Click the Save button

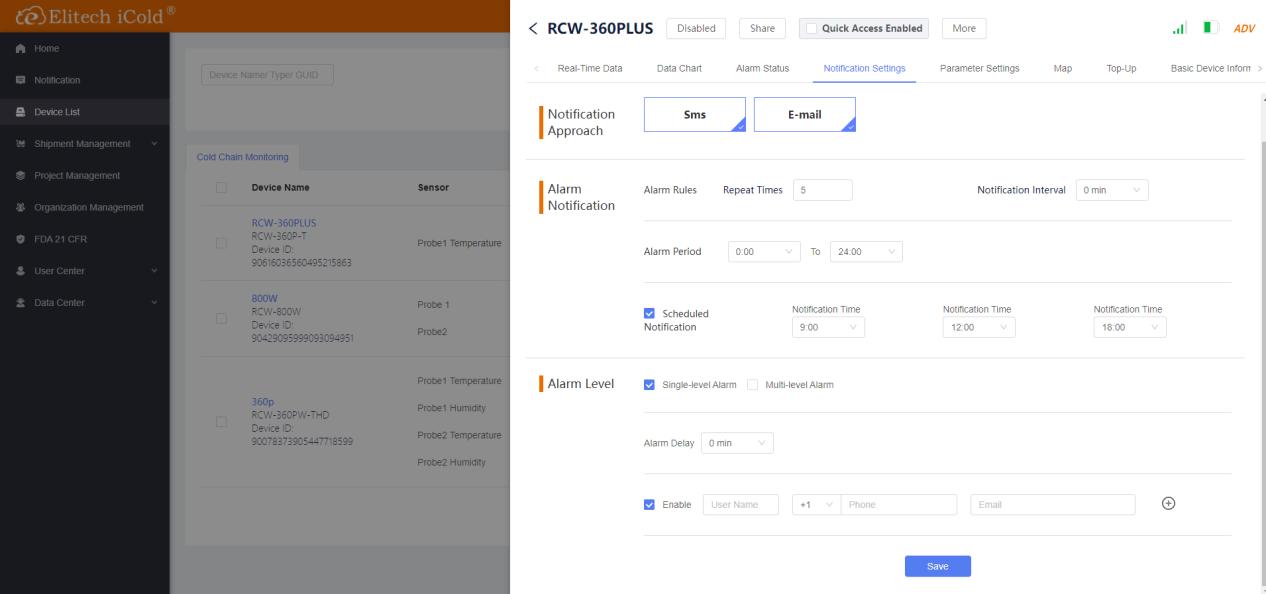click(x=937, y=566)
